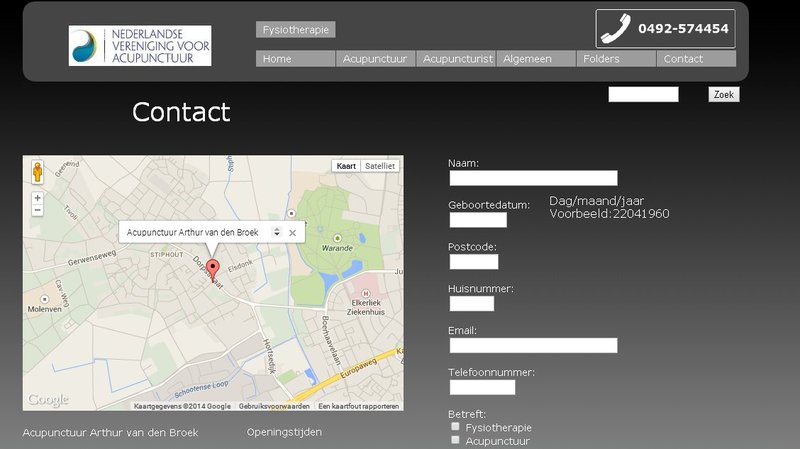
Task: Click the info popup scroll arrows
Action: 277,232
